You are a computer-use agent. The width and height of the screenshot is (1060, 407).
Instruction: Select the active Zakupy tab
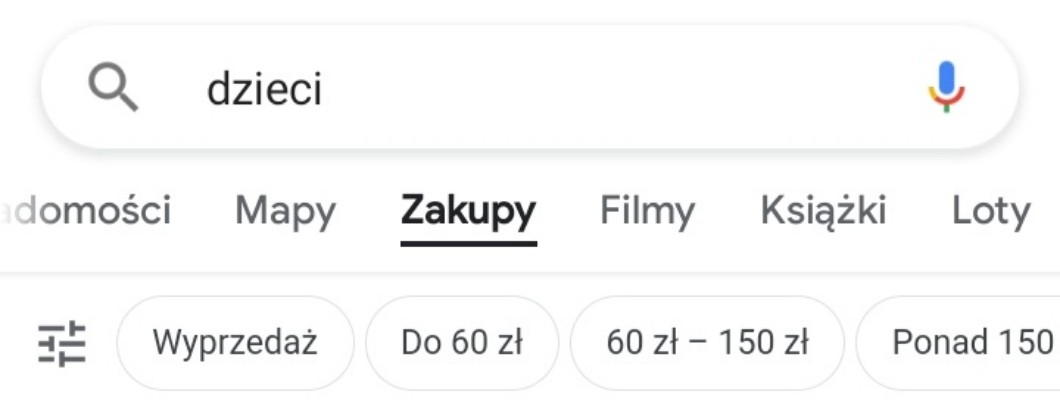tap(468, 211)
